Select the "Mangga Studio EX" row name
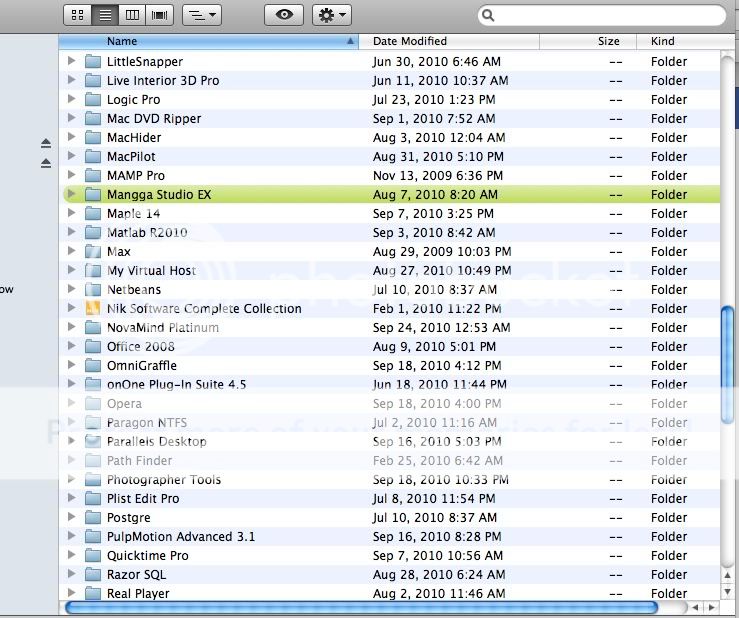 point(159,195)
